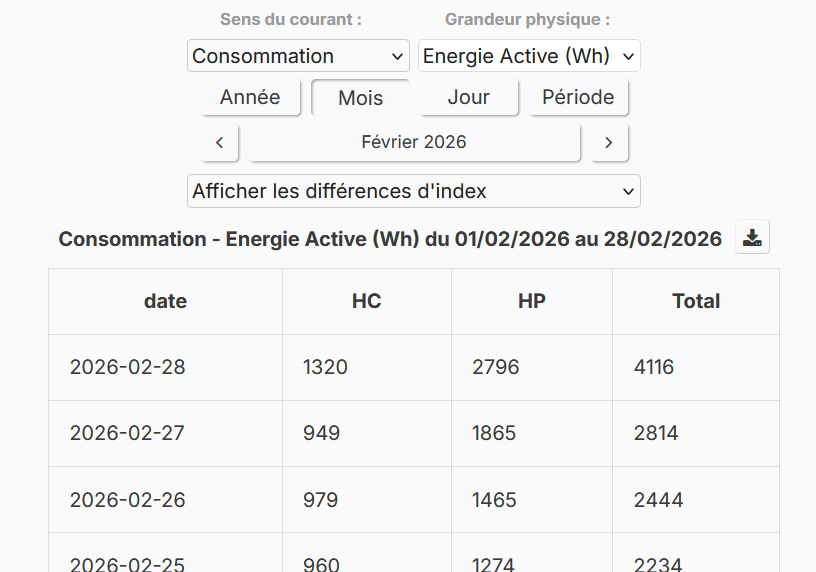Screen dimensions: 816x572
Task: Click the HP column header
Action: click(532, 301)
